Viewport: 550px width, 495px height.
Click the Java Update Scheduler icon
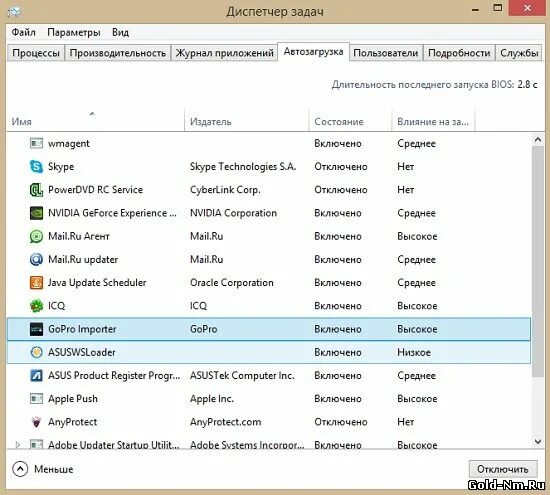pos(36,282)
